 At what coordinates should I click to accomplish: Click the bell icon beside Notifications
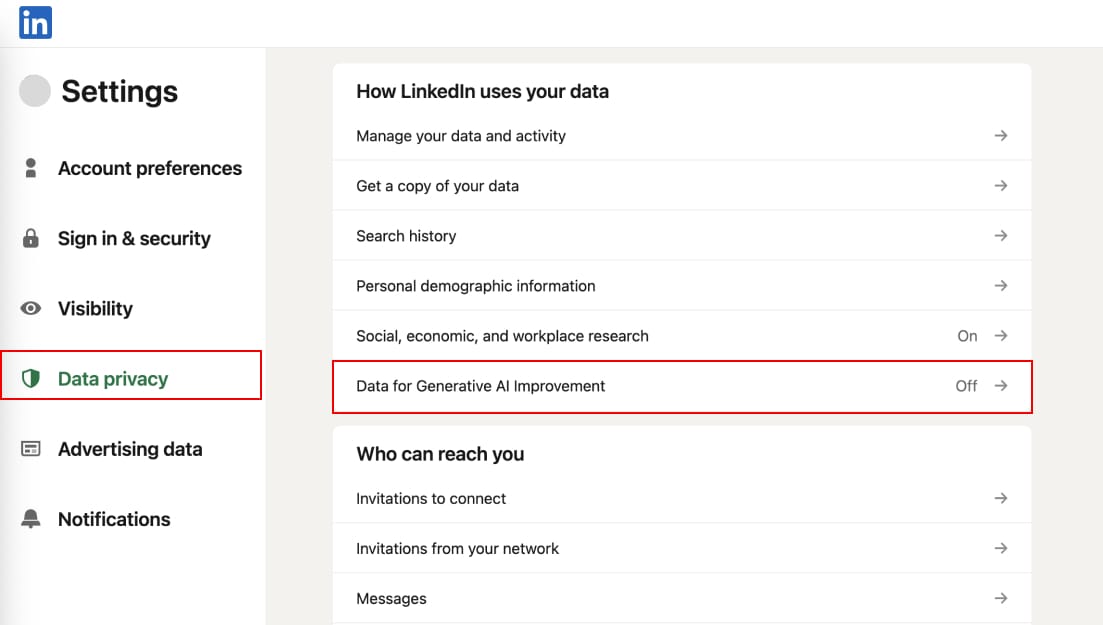pyautogui.click(x=30, y=519)
